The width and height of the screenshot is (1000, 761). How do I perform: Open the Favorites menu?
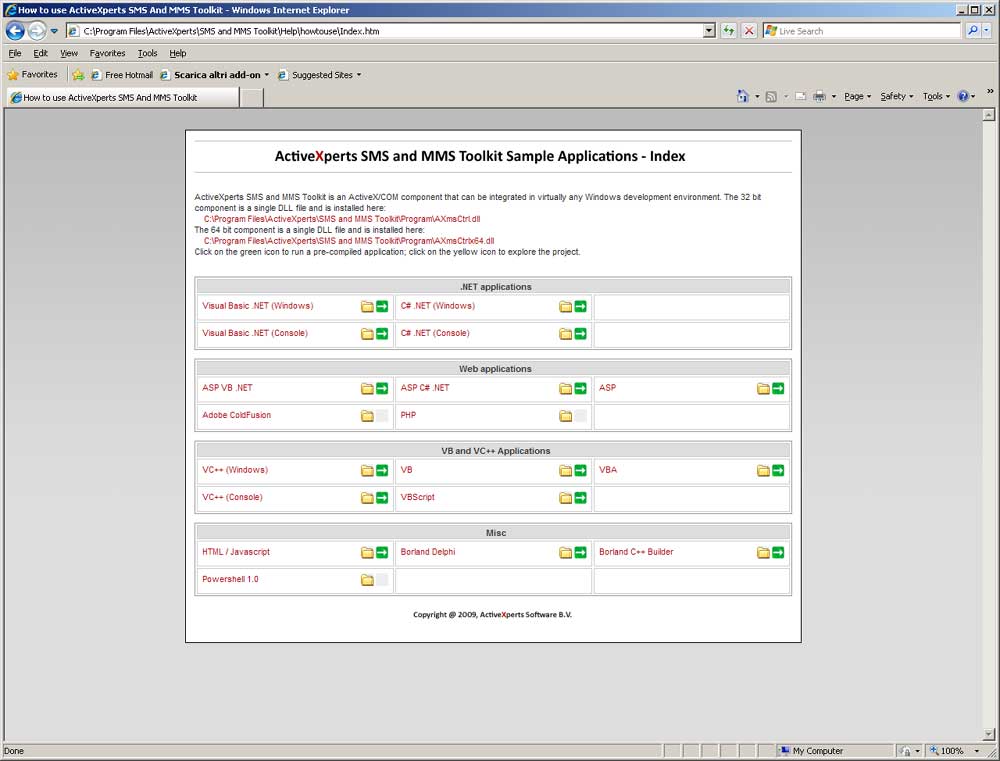[107, 53]
